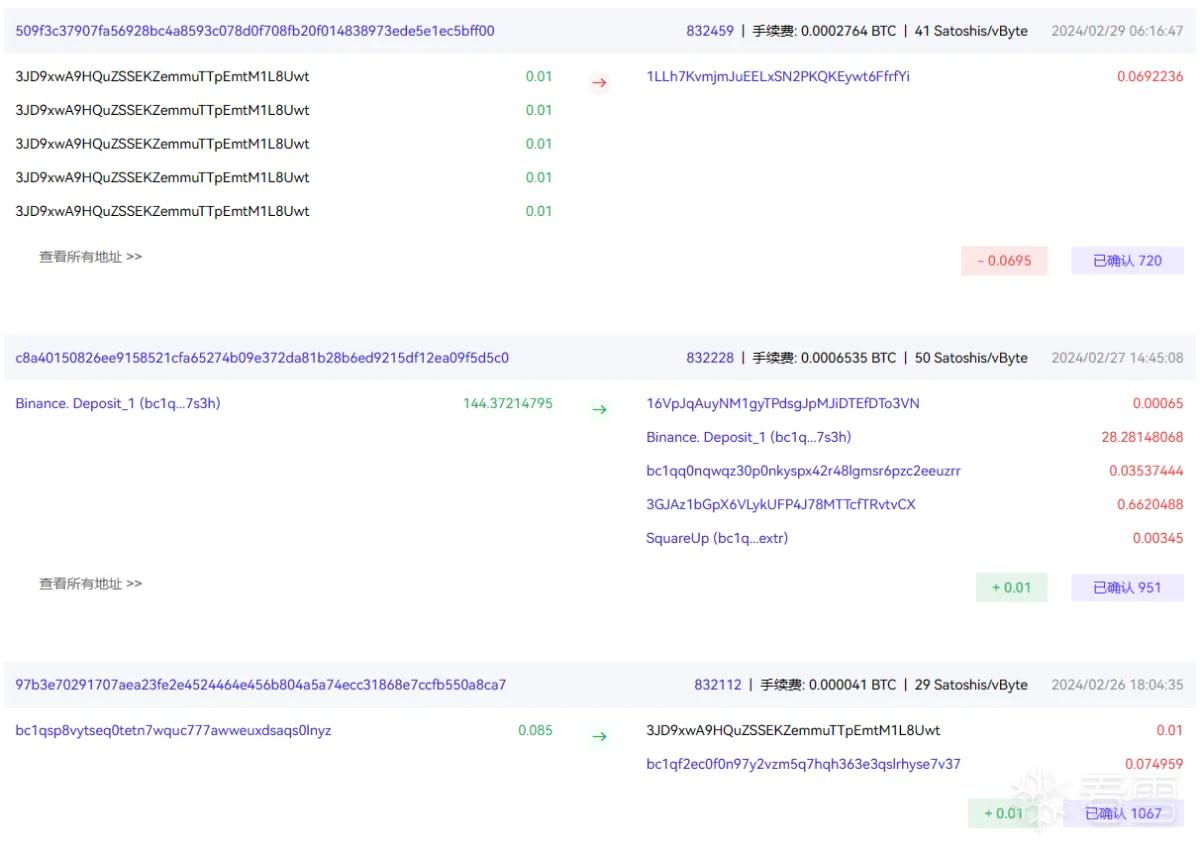Open input address bc1qsp8vytseq0tetn7wquc777
Viewport: 1200px width, 856px height.
[173, 731]
